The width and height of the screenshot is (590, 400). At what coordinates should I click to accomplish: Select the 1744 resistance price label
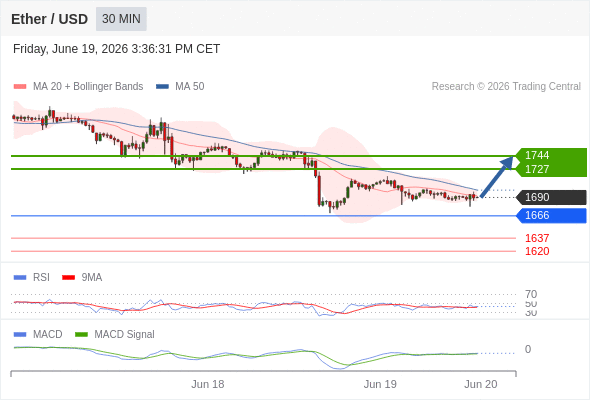coord(537,155)
